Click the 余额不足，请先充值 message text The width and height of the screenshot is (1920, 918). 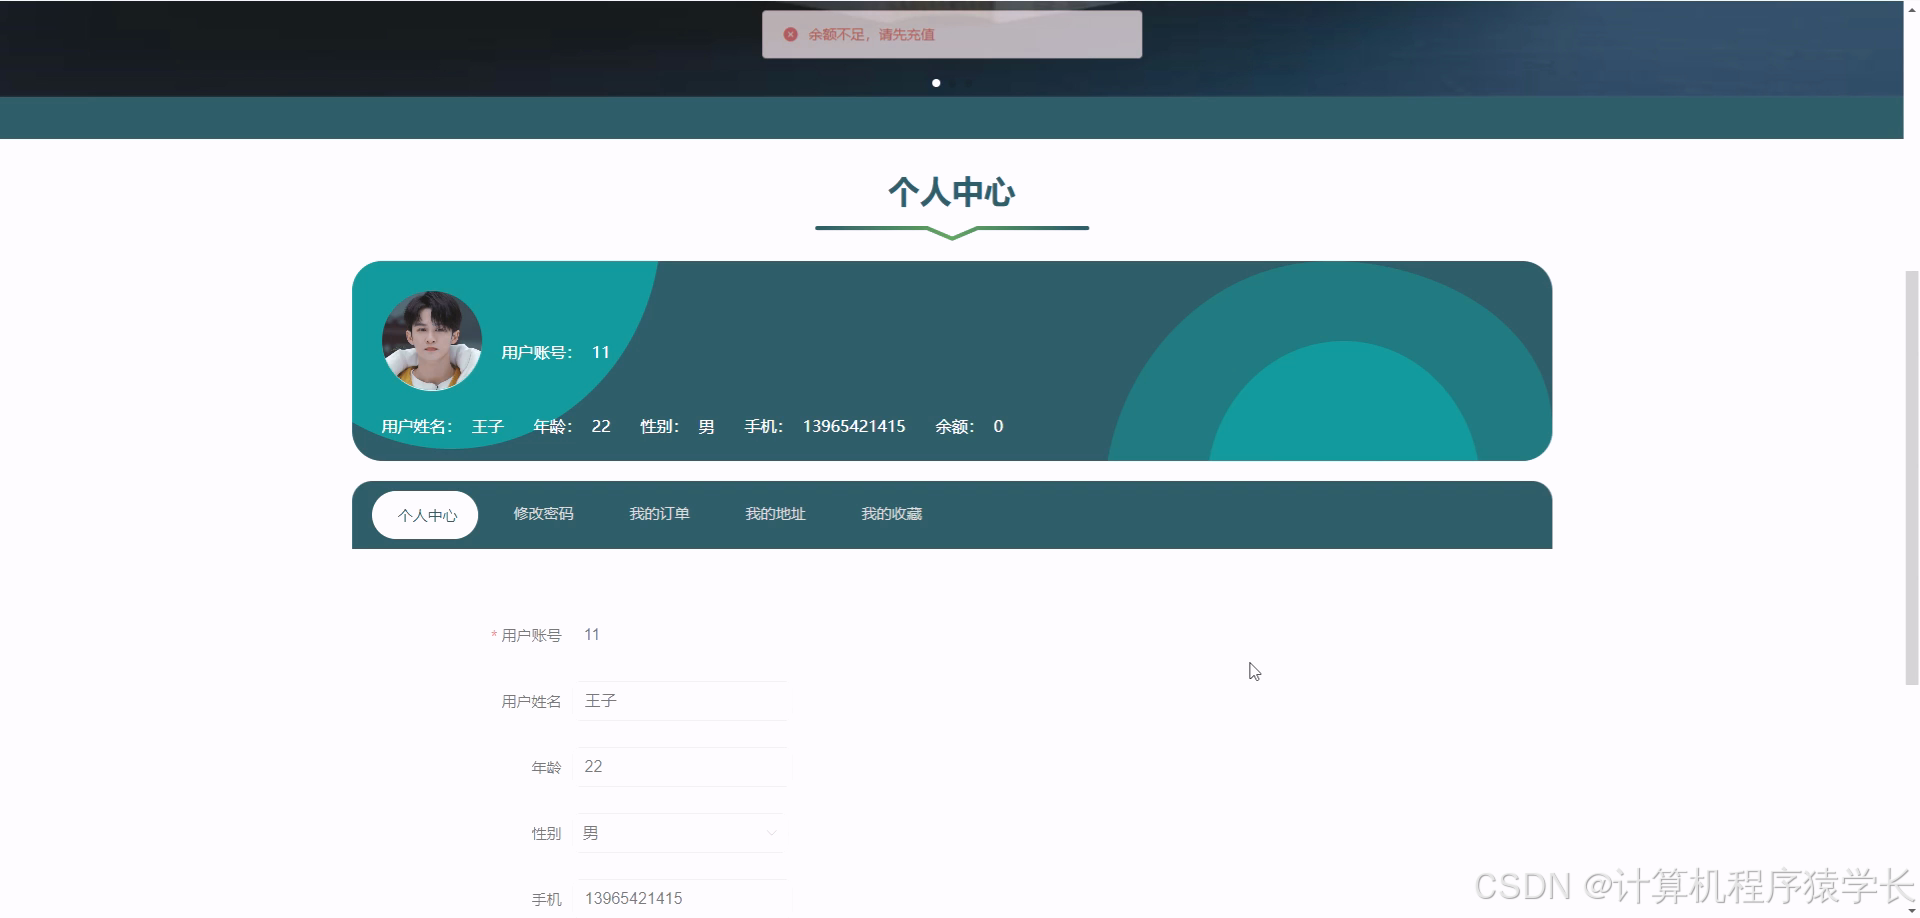871,34
